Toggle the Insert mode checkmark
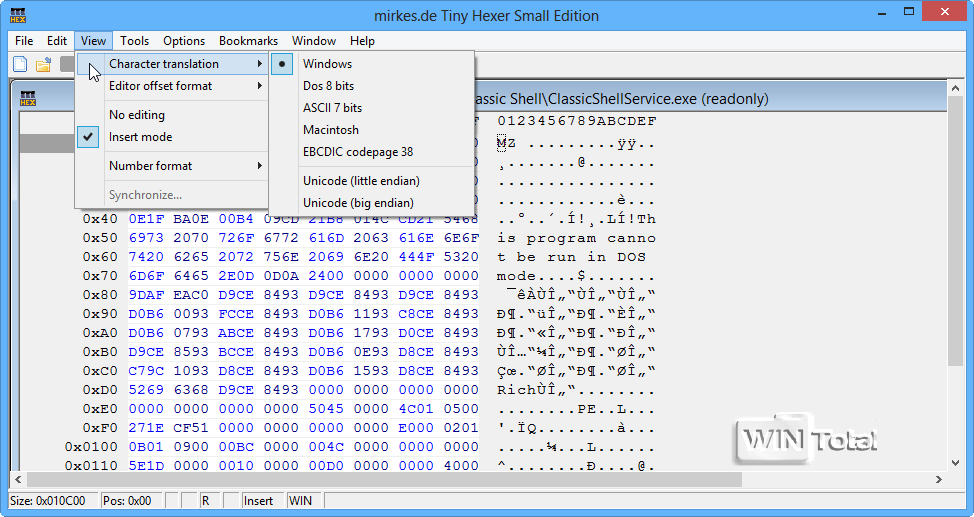Viewport: 974px width, 517px height. tap(140, 137)
